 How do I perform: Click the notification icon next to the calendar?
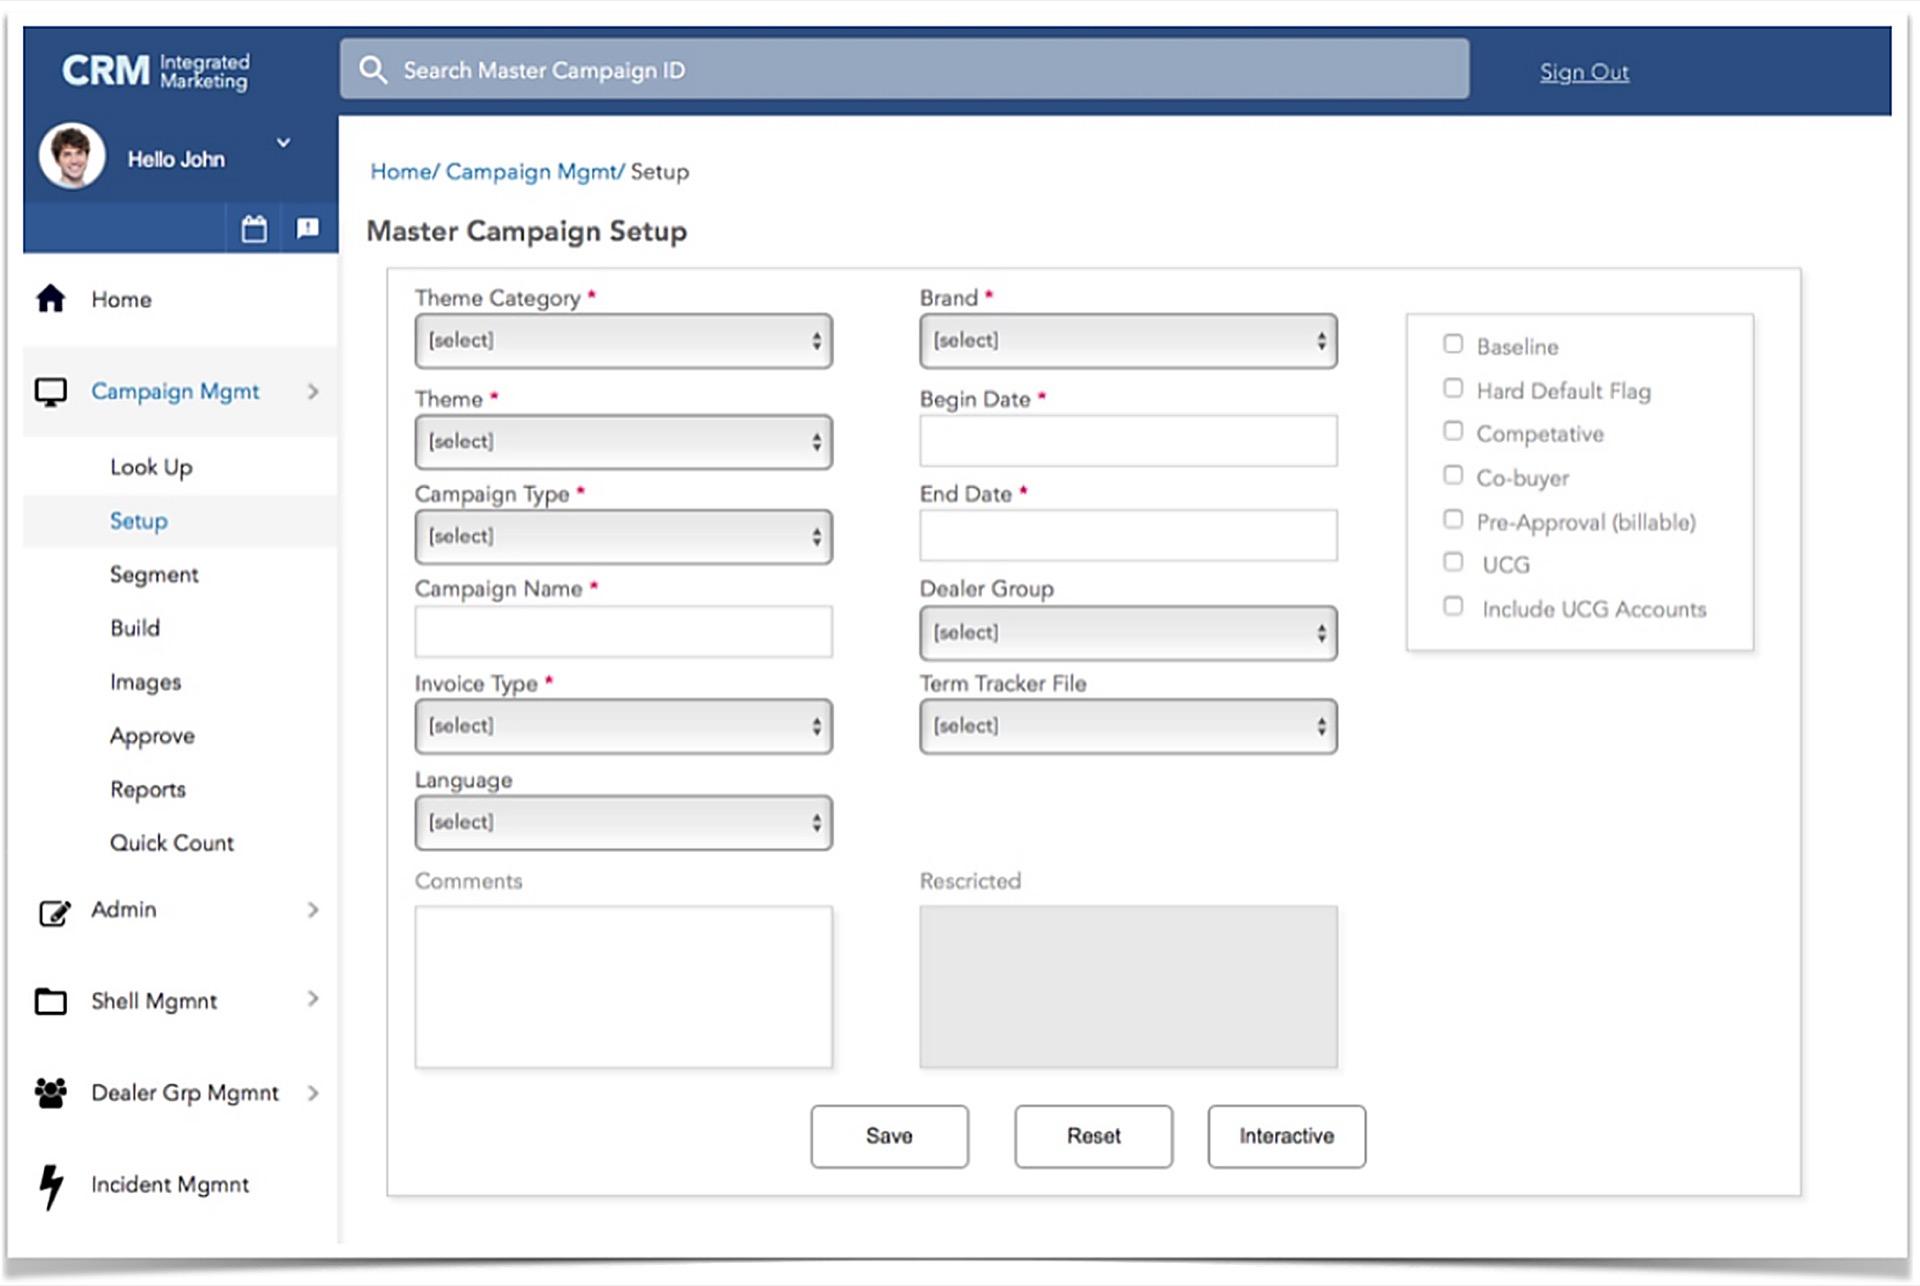tap(309, 228)
